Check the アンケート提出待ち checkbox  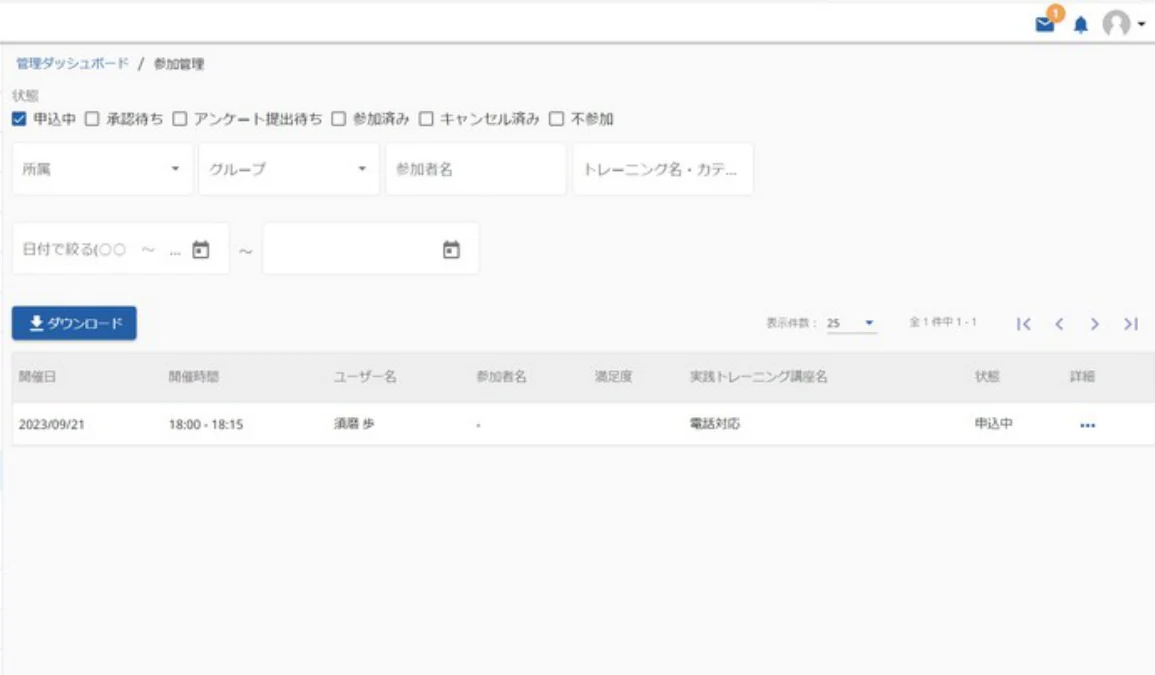click(x=180, y=119)
